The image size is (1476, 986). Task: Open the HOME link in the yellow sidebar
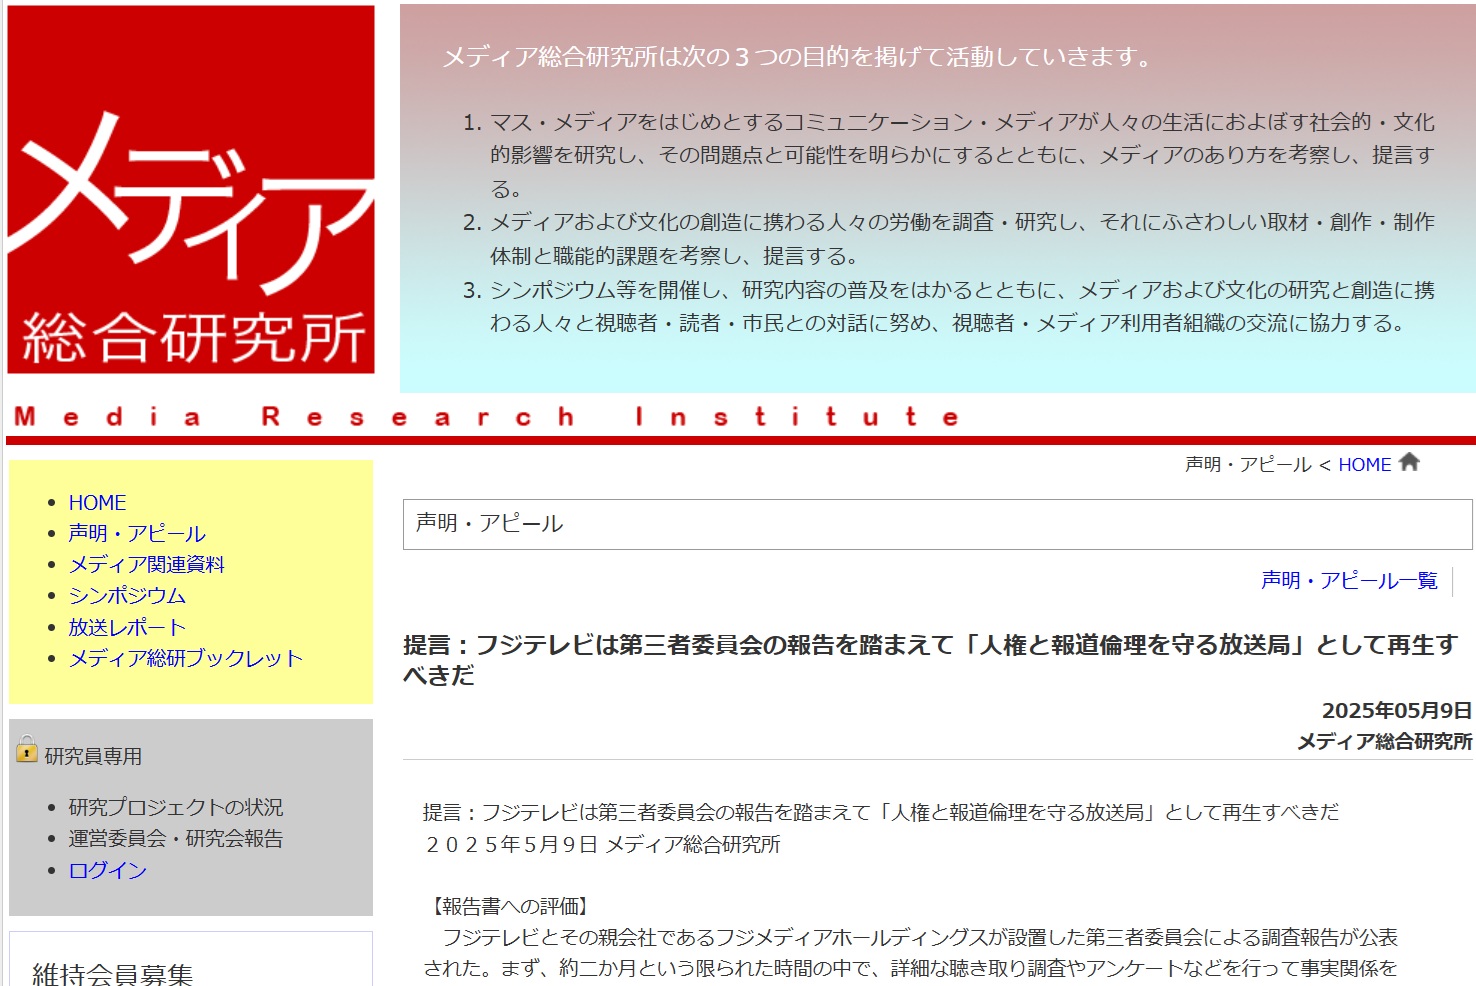97,502
